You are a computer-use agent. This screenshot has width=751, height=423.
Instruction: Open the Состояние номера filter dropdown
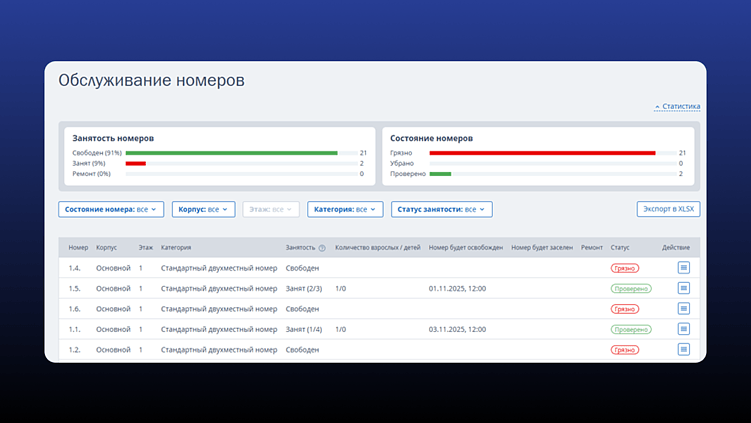pos(111,209)
